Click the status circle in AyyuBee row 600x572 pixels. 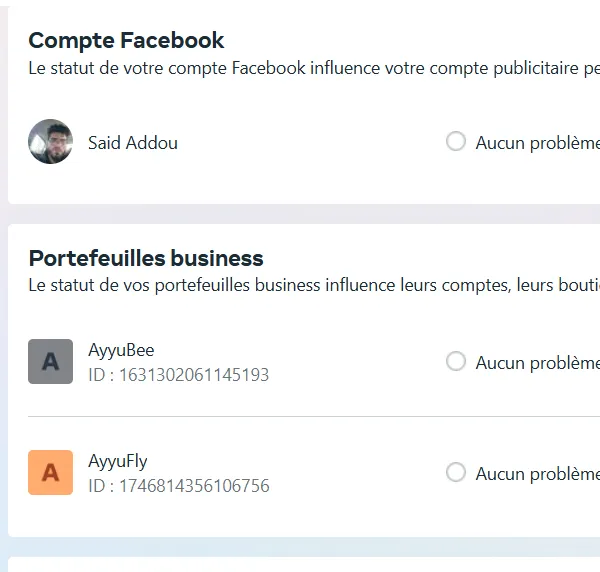pyautogui.click(x=456, y=361)
